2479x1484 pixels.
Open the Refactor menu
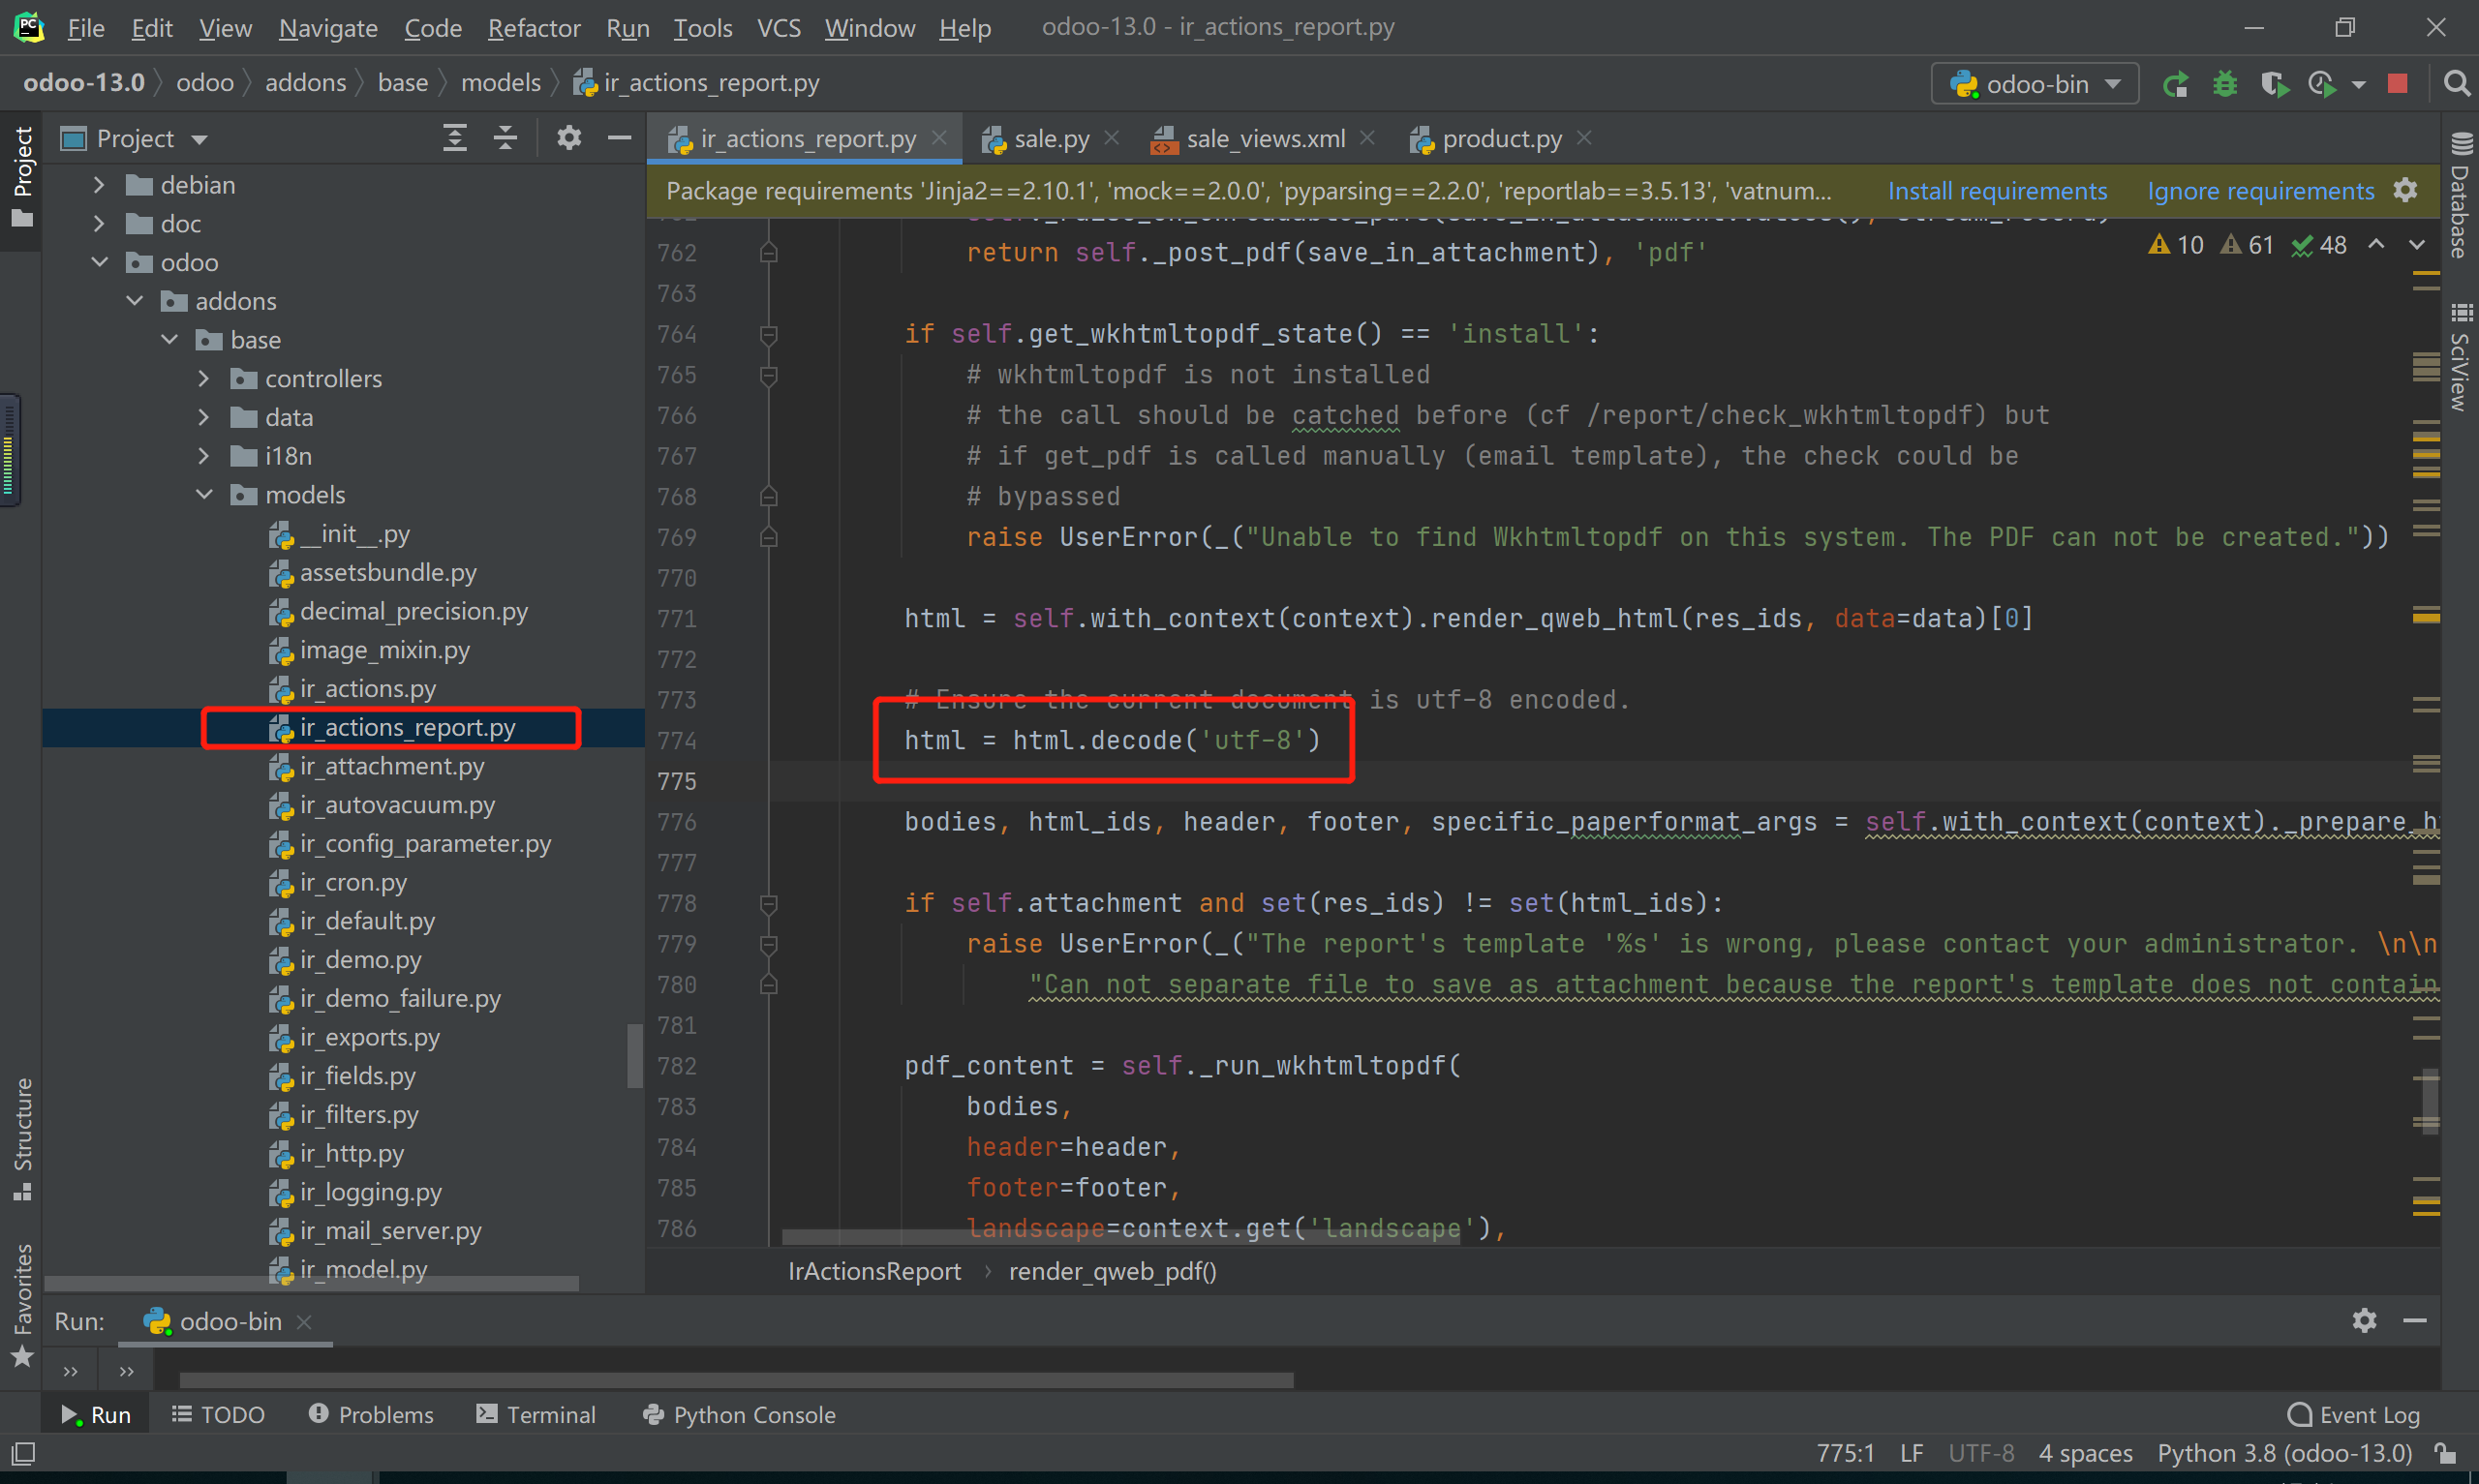(x=533, y=28)
